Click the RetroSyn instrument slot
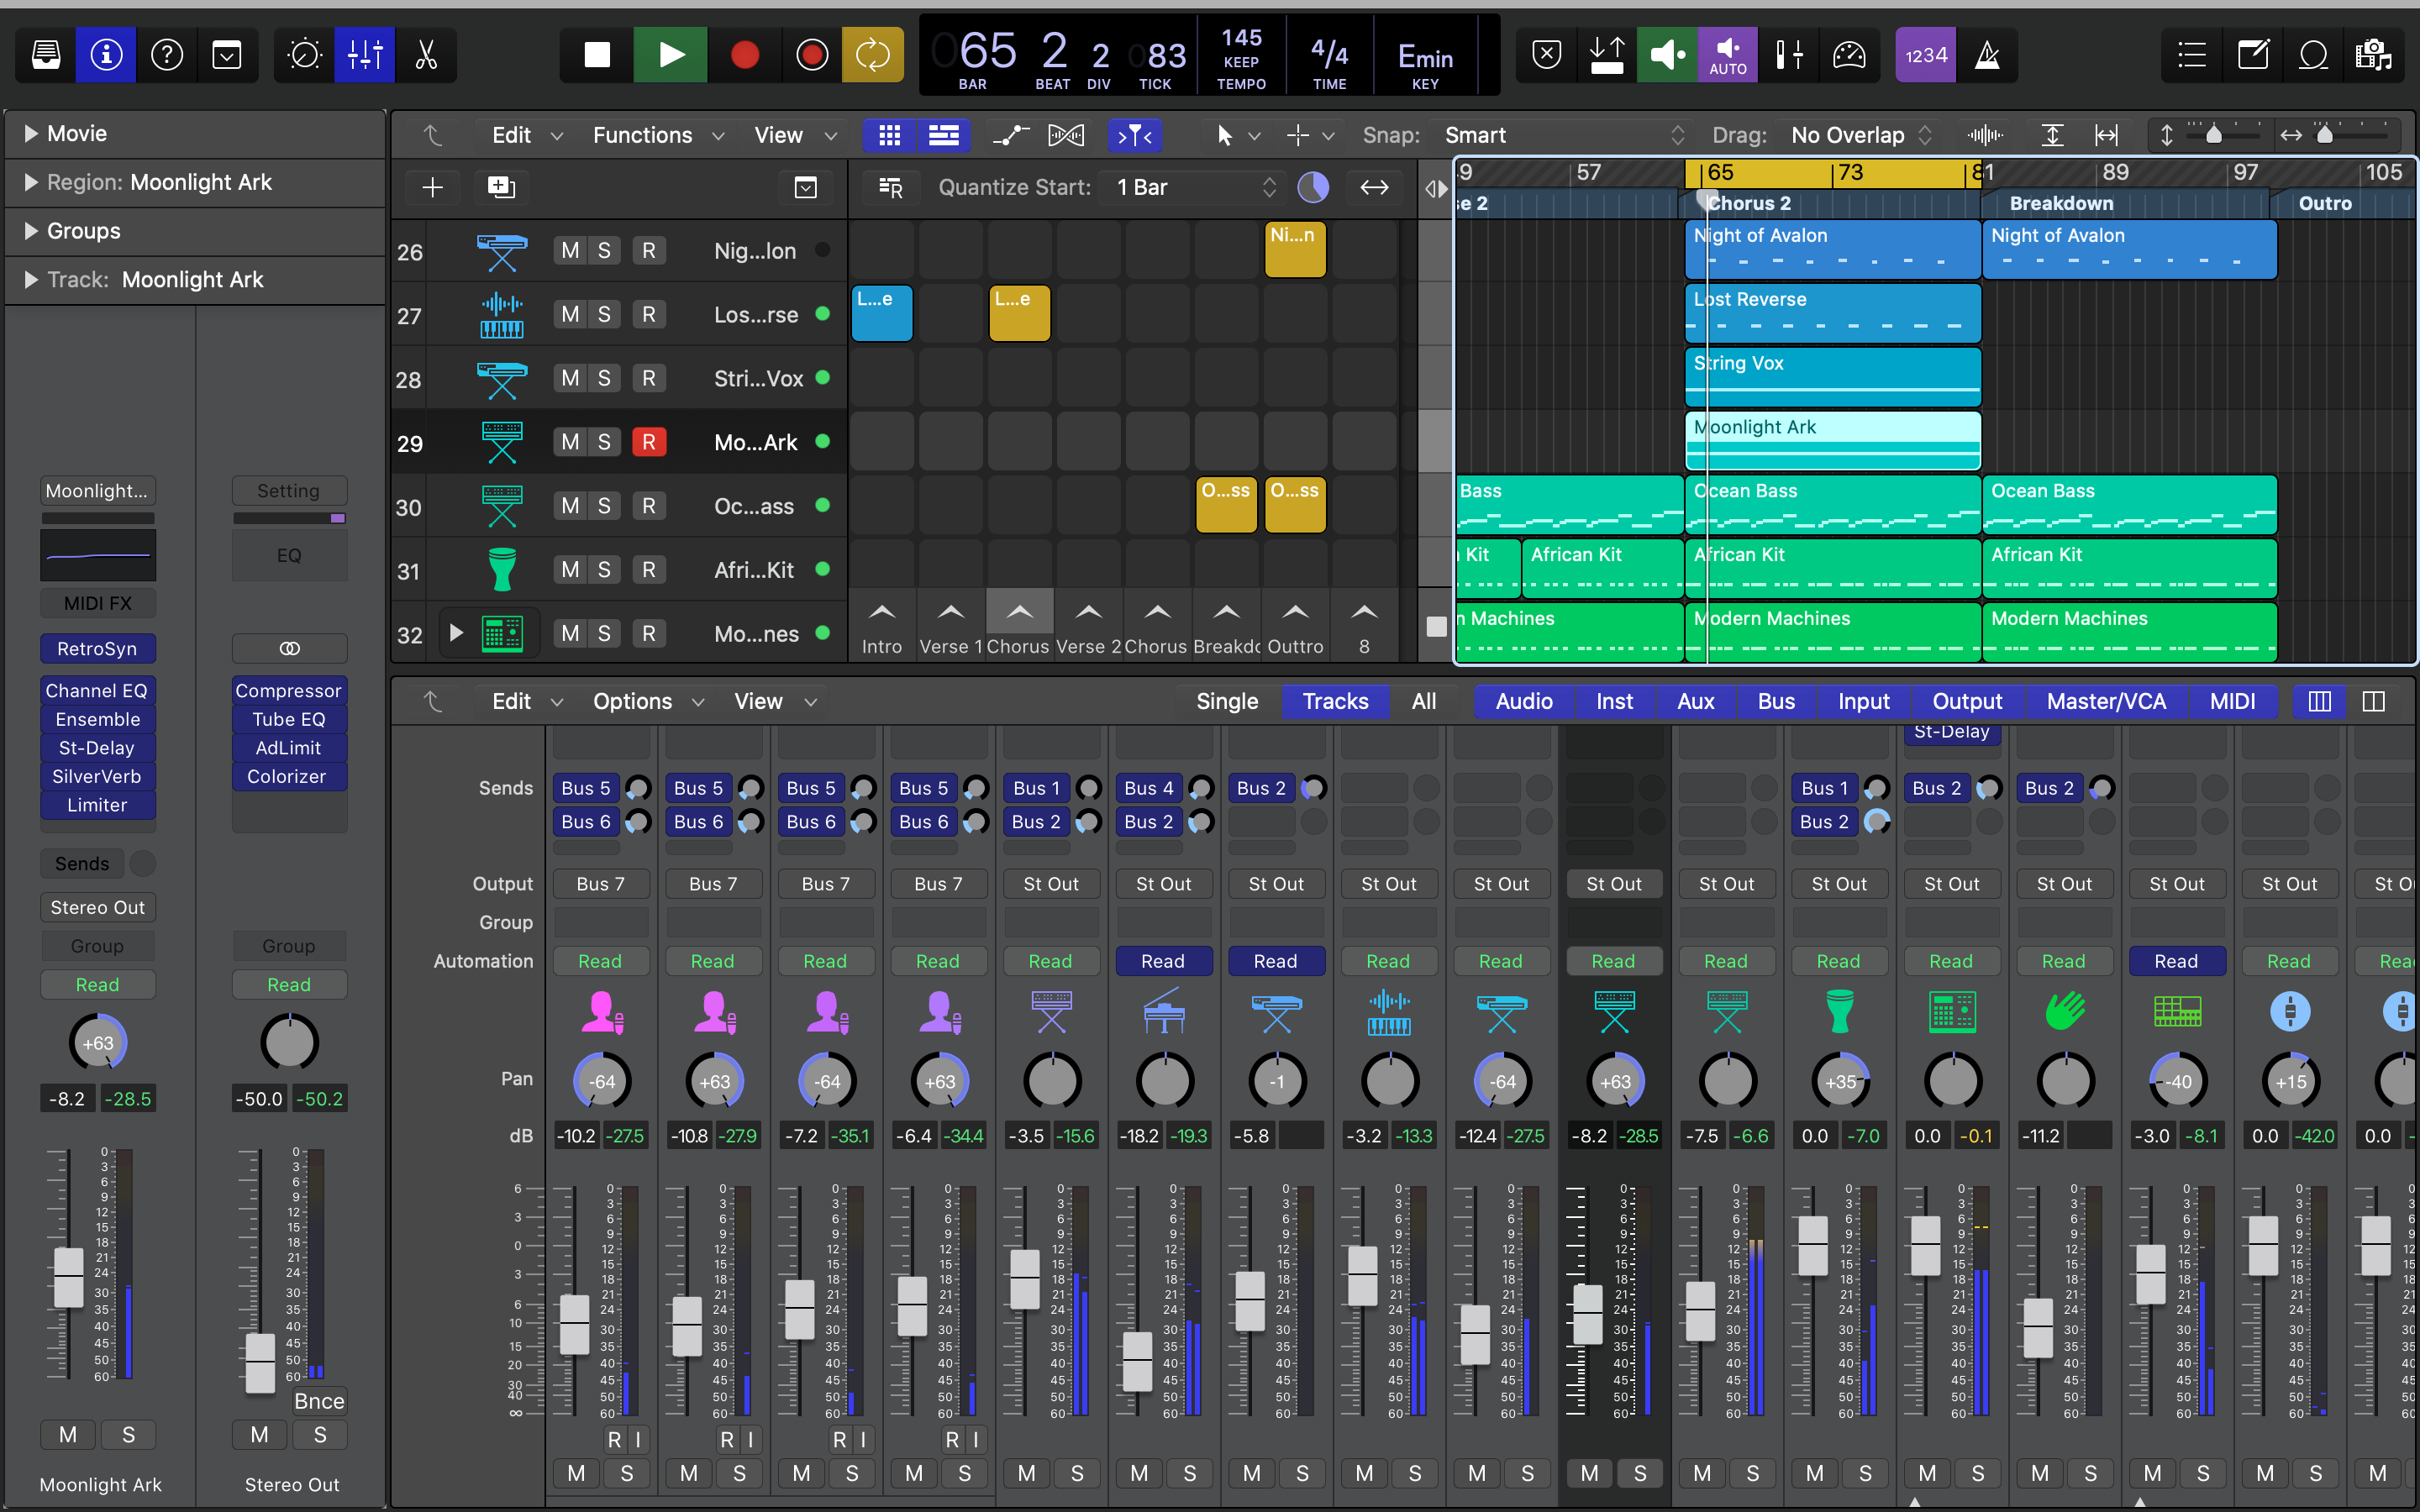 [x=97, y=648]
